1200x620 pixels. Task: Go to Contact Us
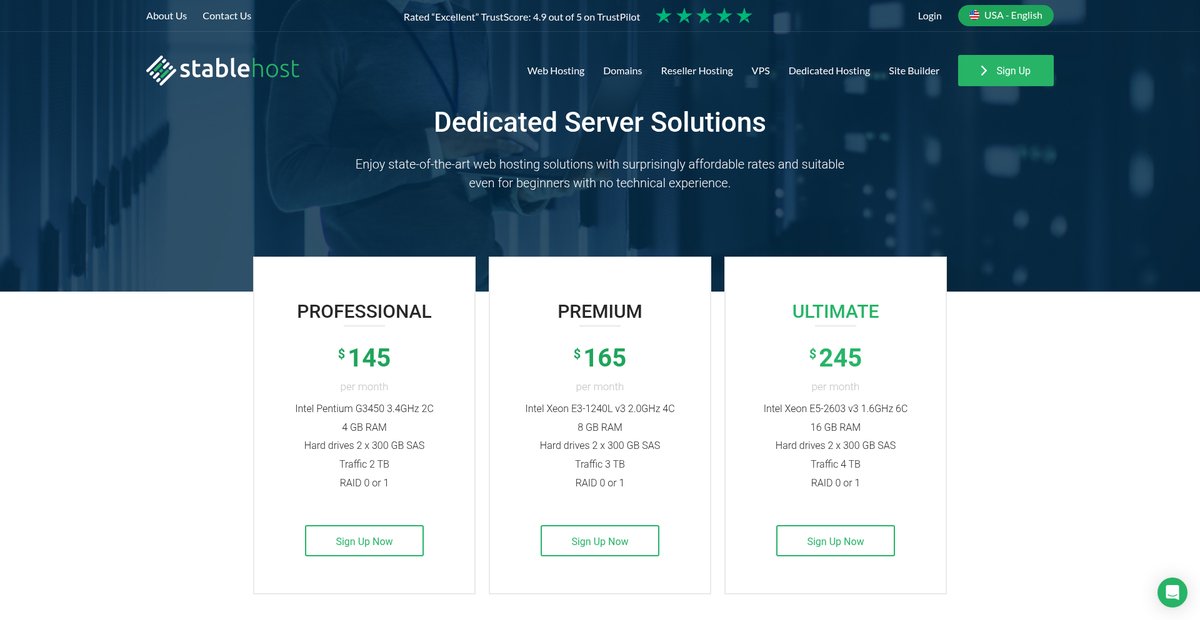(x=227, y=16)
